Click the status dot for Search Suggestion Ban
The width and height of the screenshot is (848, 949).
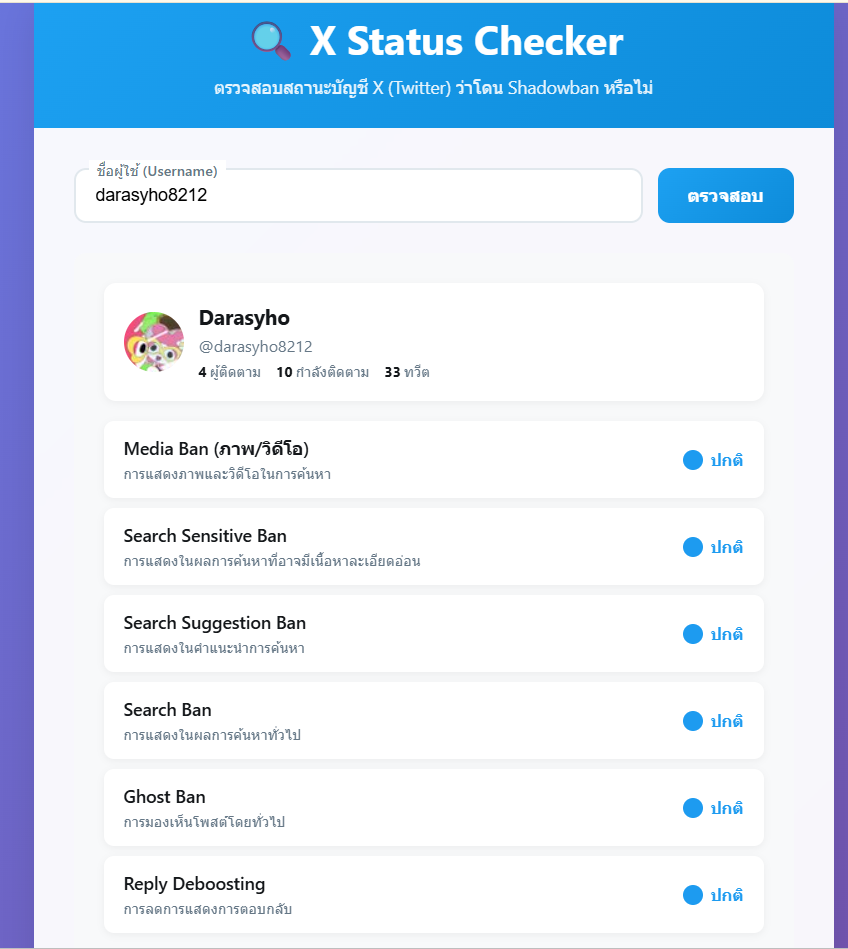pos(692,634)
